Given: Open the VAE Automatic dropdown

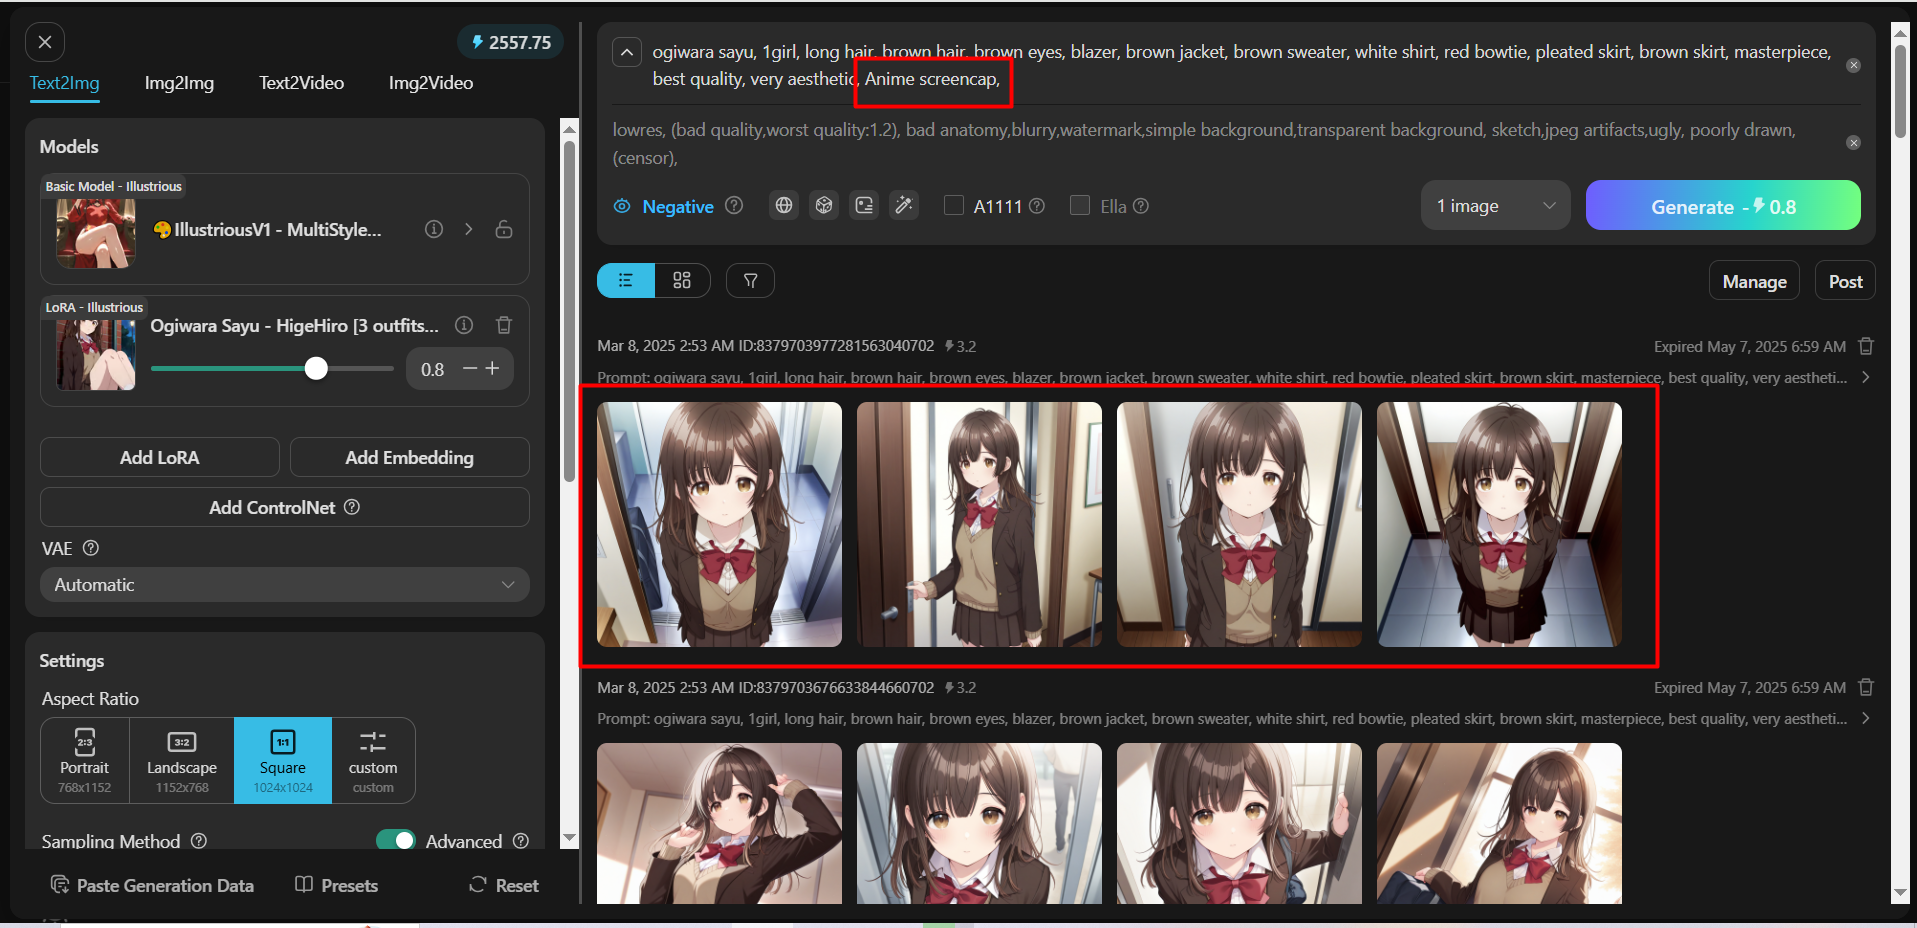Looking at the screenshot, I should (285, 585).
